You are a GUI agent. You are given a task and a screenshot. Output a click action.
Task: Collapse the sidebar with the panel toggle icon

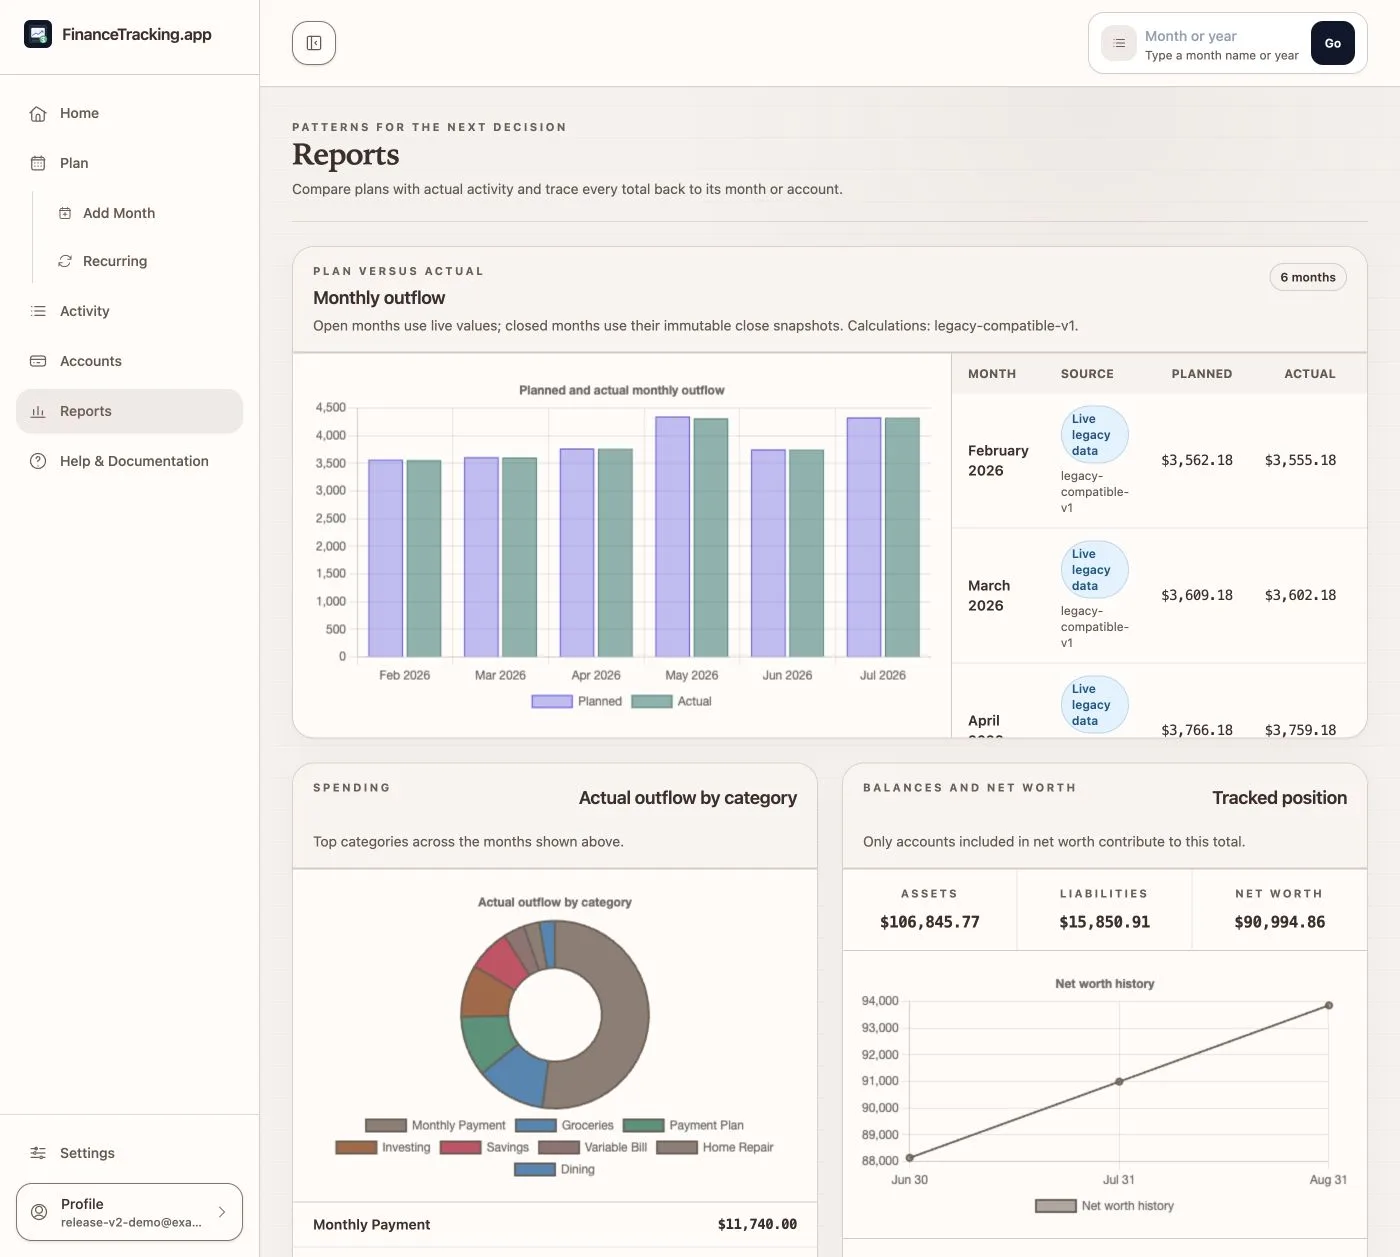pyautogui.click(x=314, y=43)
